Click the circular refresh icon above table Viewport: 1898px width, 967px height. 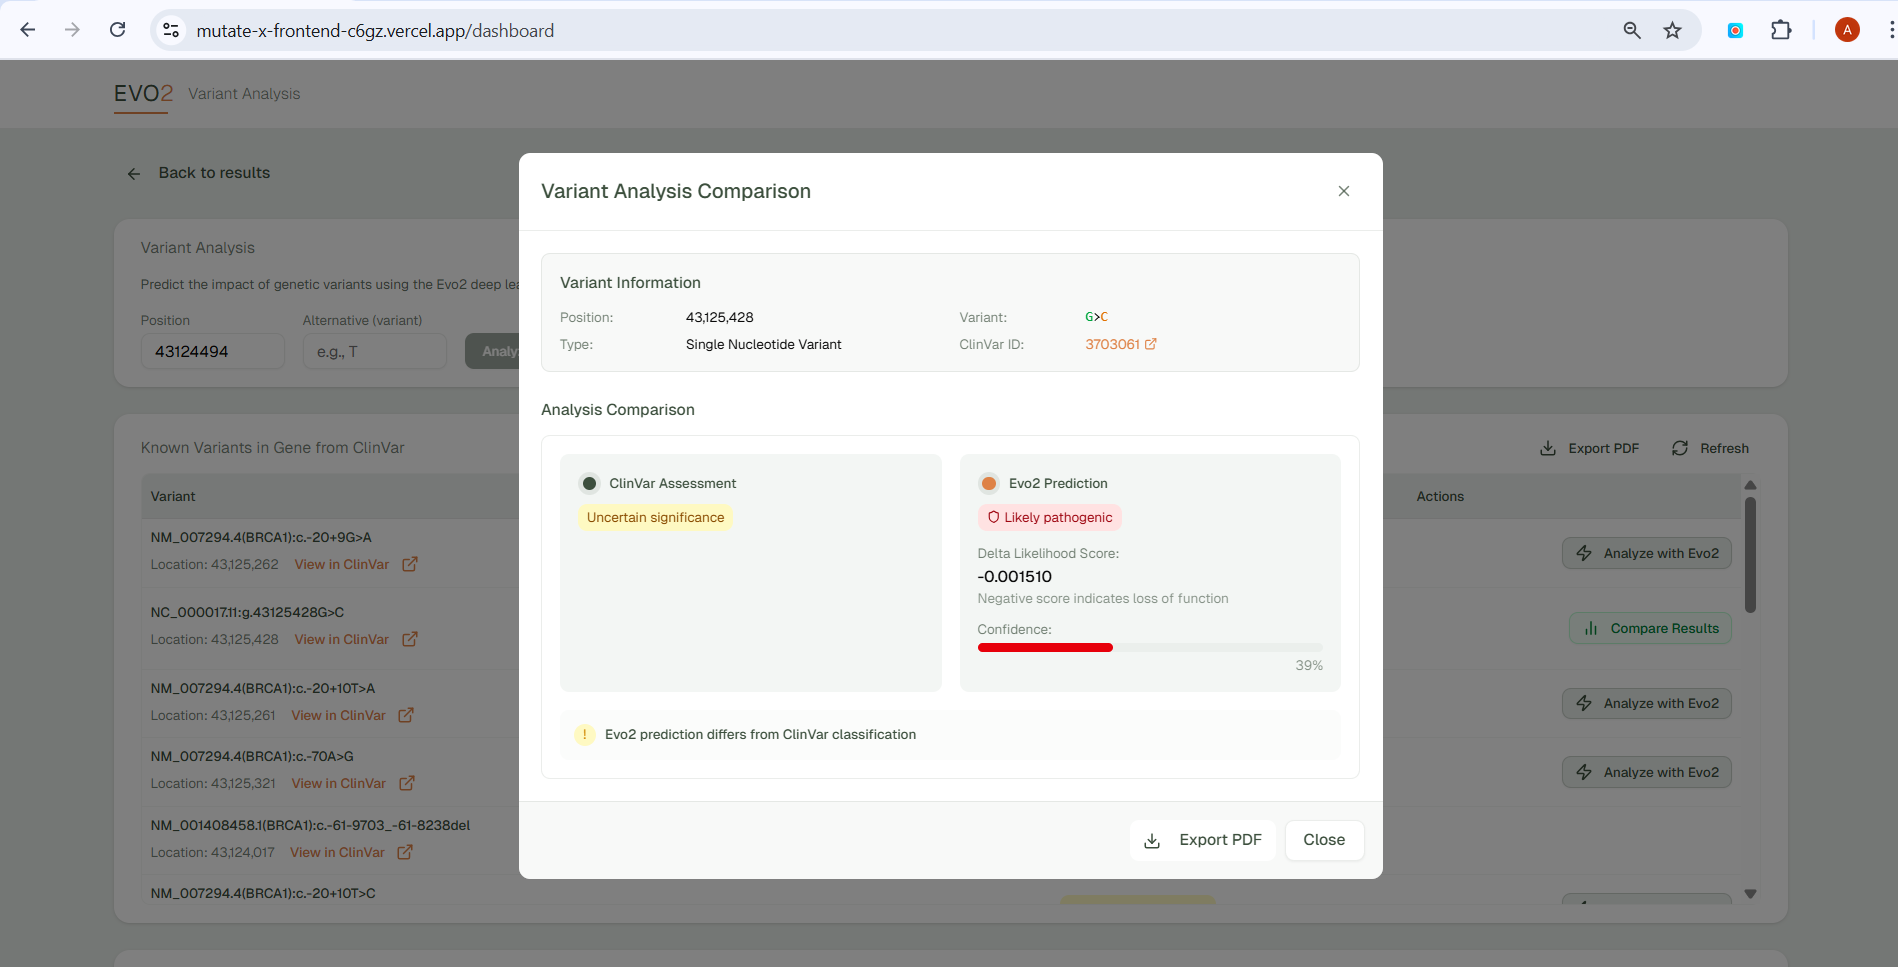coord(1680,448)
